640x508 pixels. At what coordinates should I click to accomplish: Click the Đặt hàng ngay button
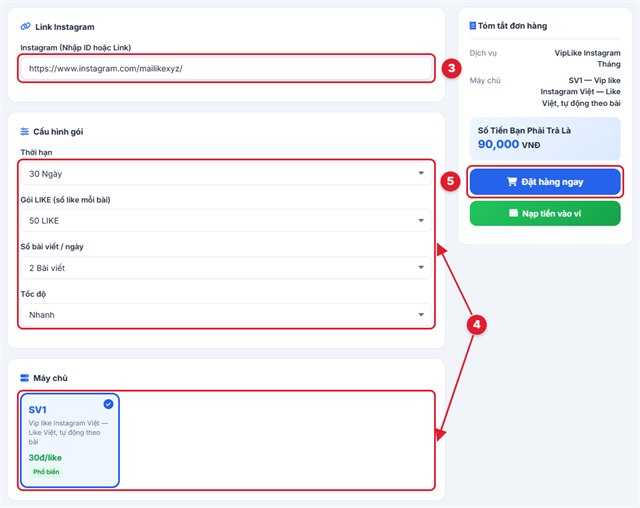[545, 182]
